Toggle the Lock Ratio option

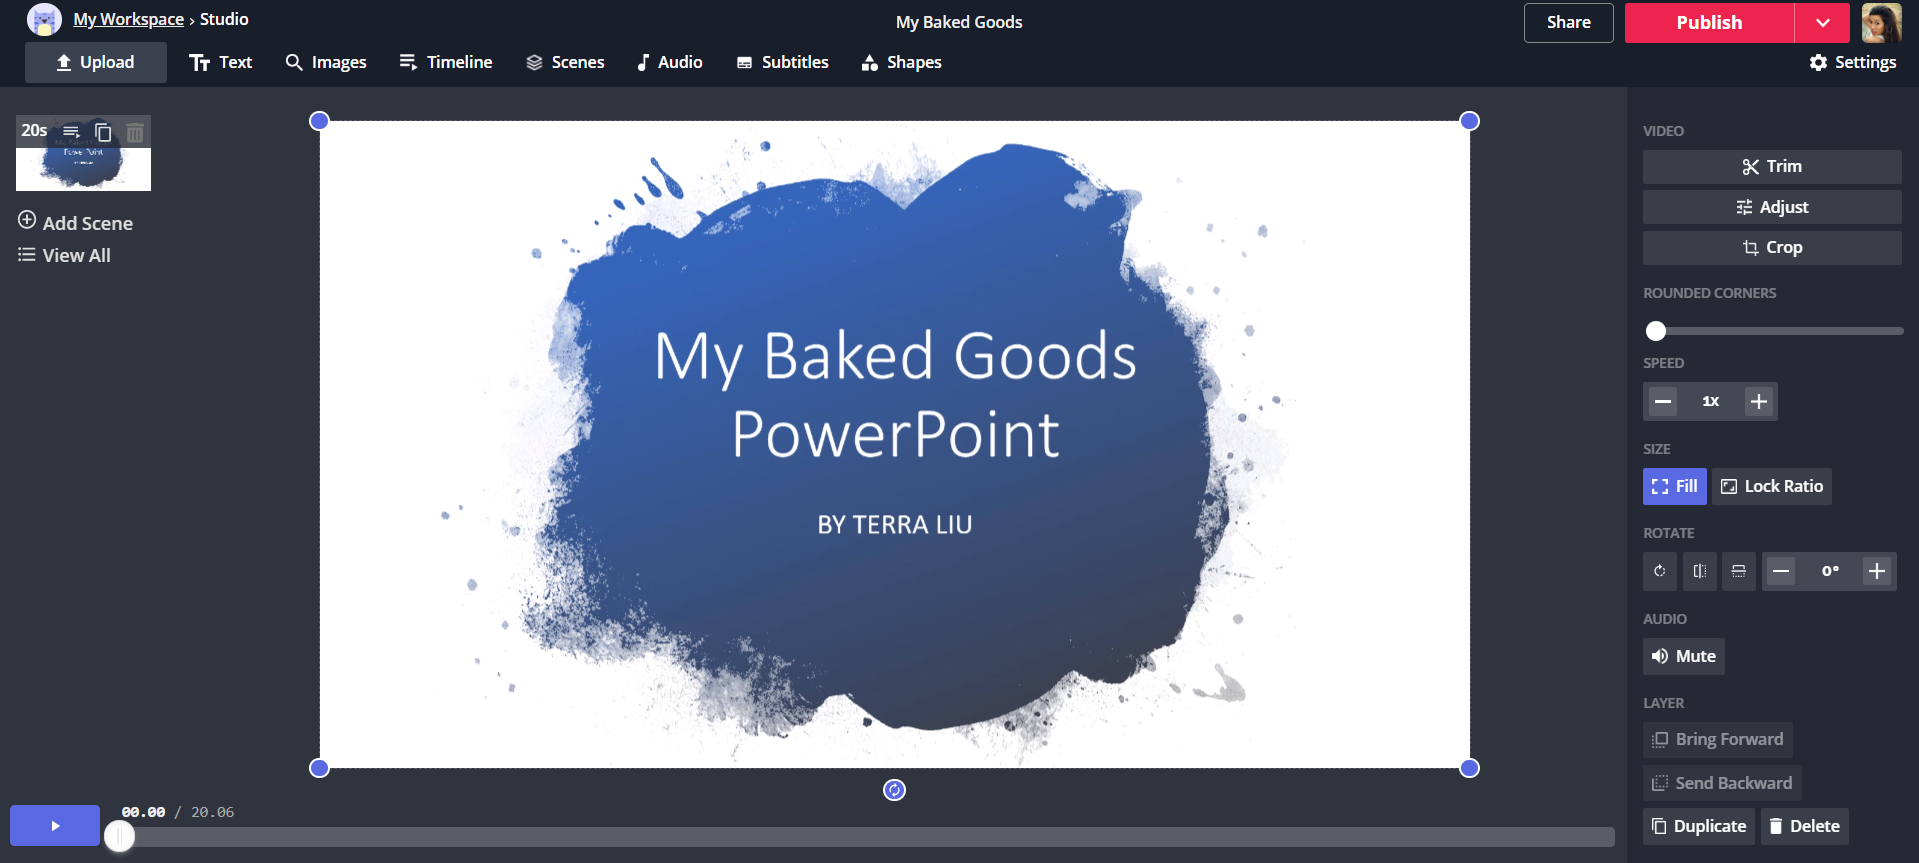(1772, 486)
